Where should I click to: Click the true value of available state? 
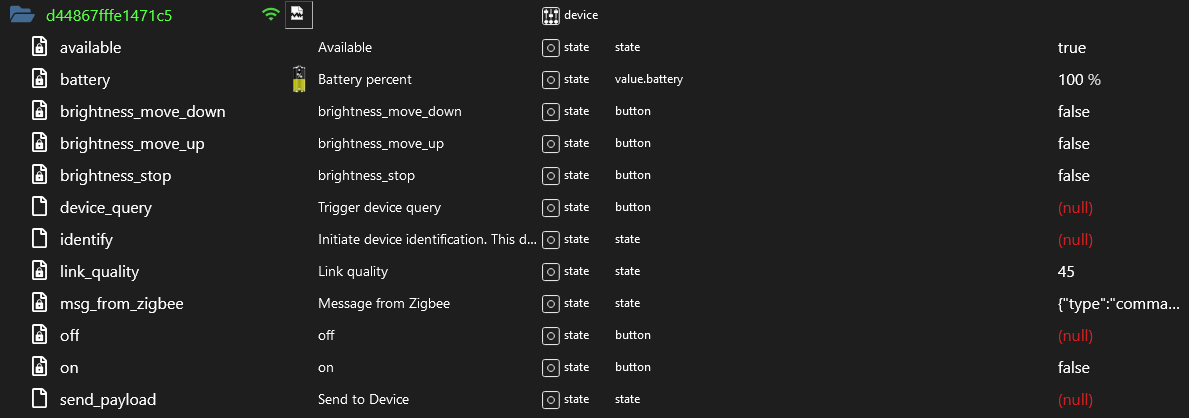pos(1071,48)
